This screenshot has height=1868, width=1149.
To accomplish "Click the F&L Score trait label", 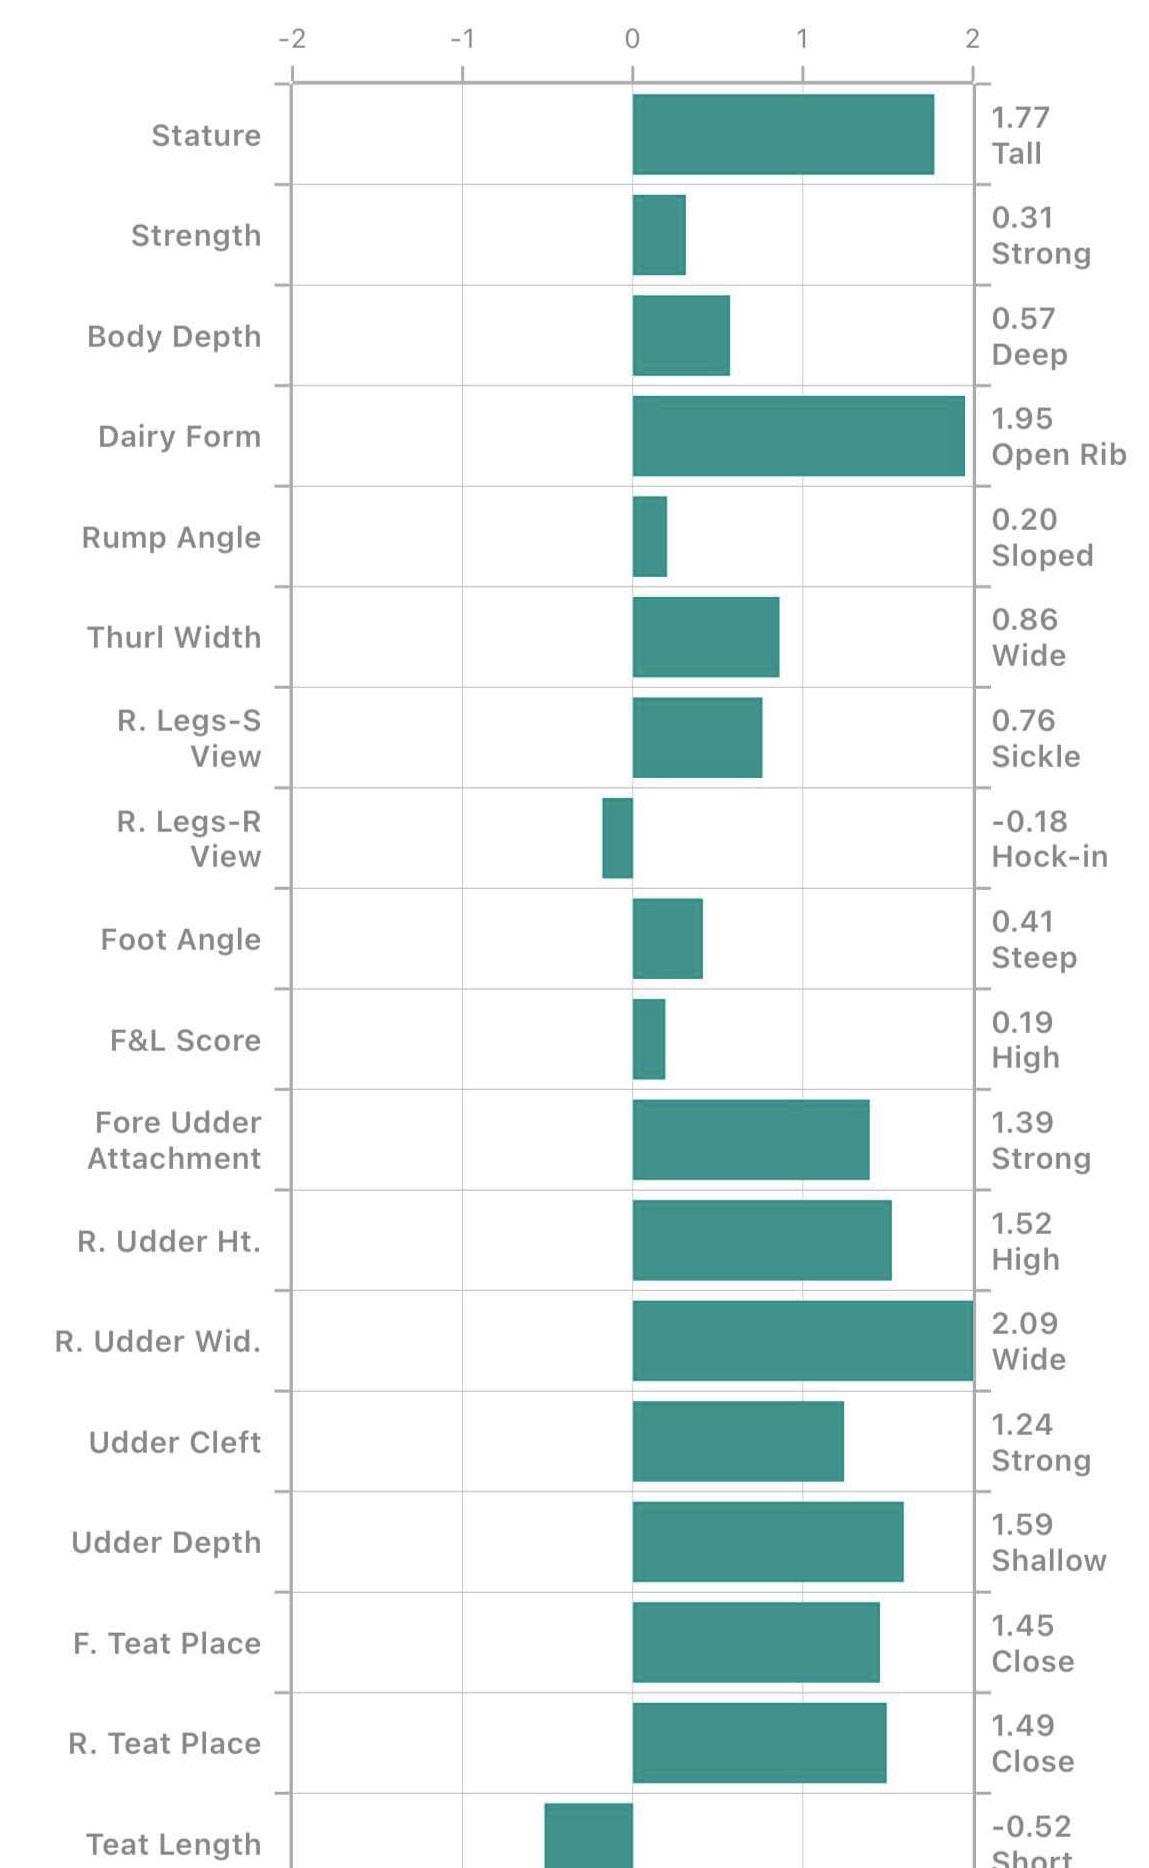I will pos(185,1040).
